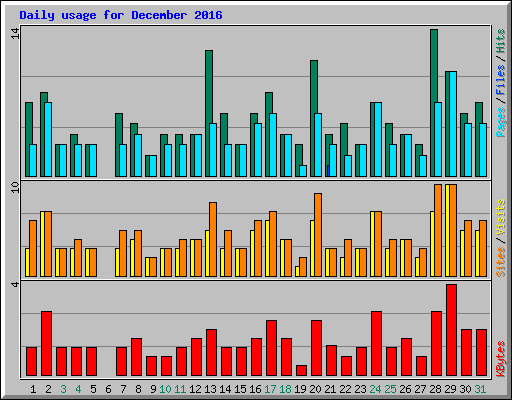
Task: Click the 'Daily usage for December 2016' title
Action: coord(121,15)
